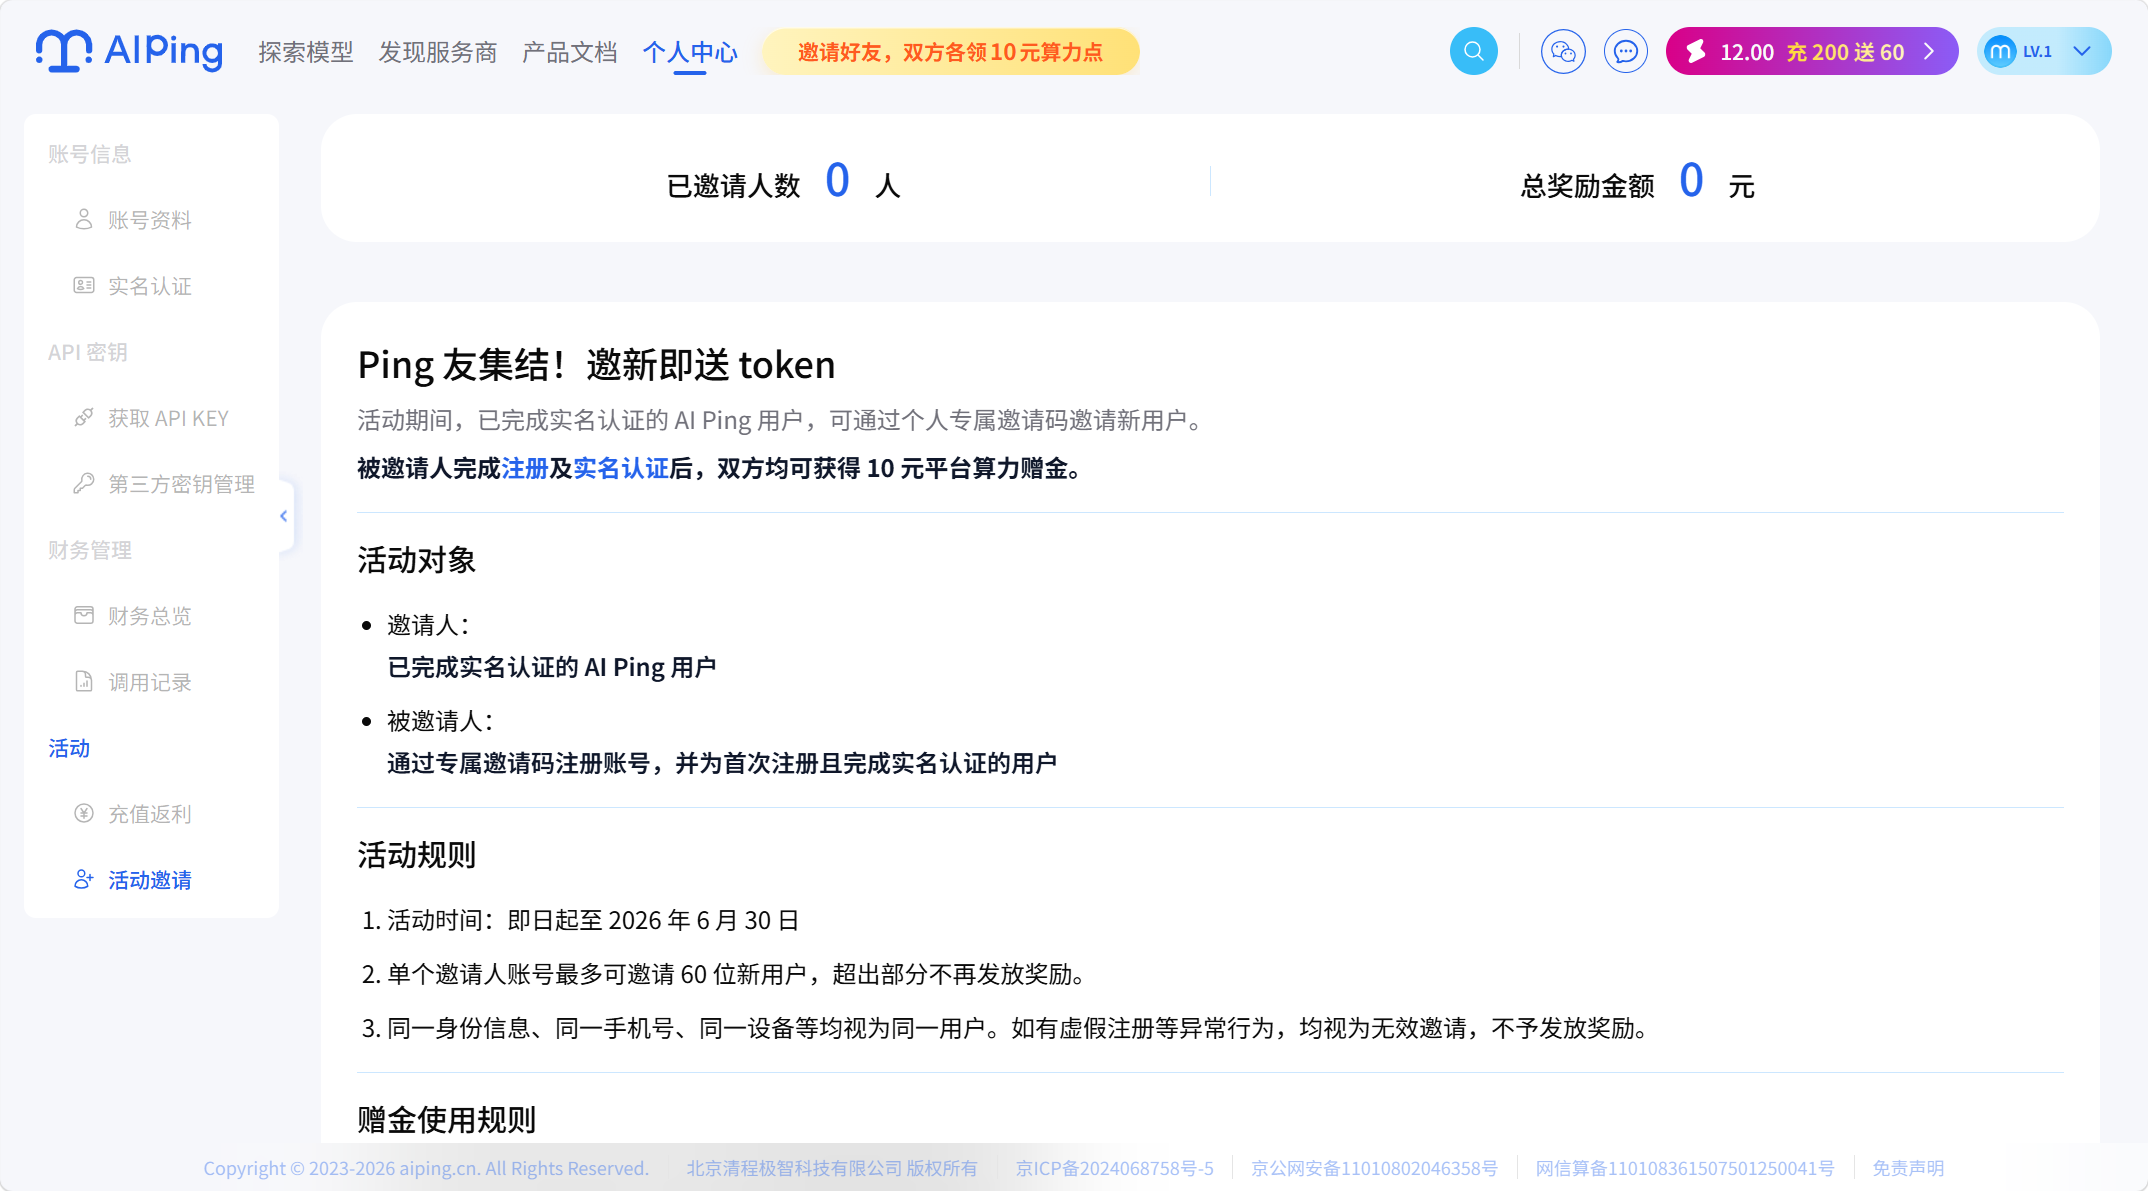The height and width of the screenshot is (1191, 2148).
Task: Click the 注册 link in bold text
Action: pos(525,468)
